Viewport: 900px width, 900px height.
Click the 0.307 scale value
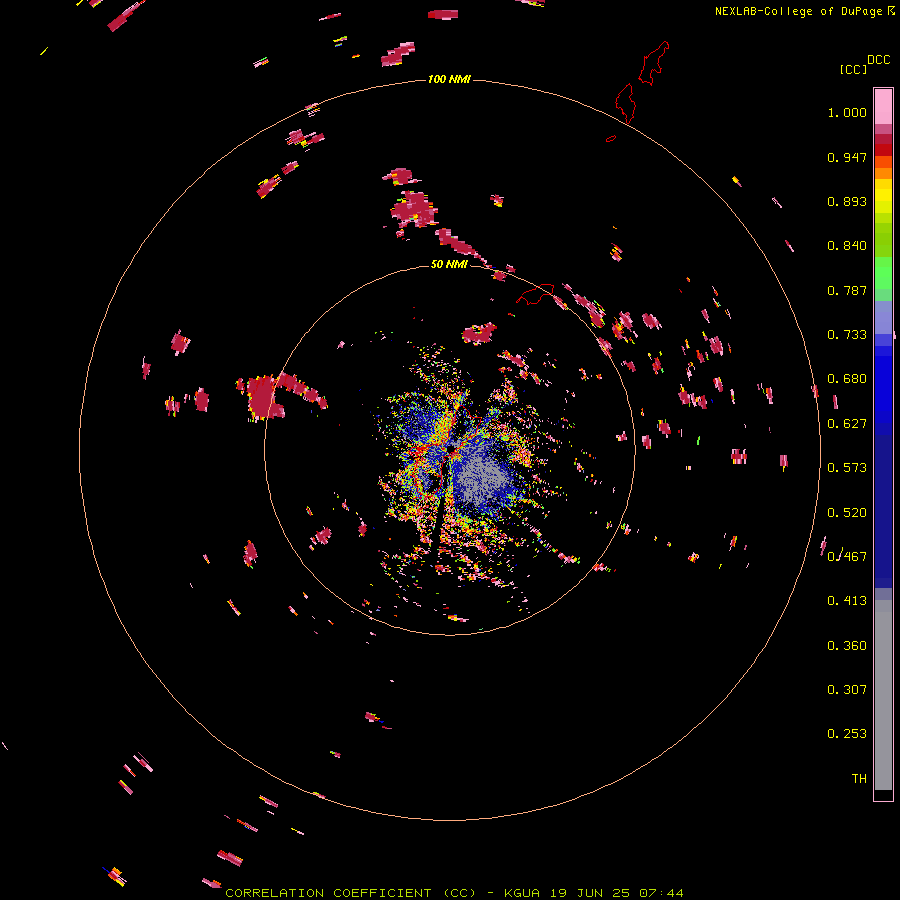[x=847, y=690]
